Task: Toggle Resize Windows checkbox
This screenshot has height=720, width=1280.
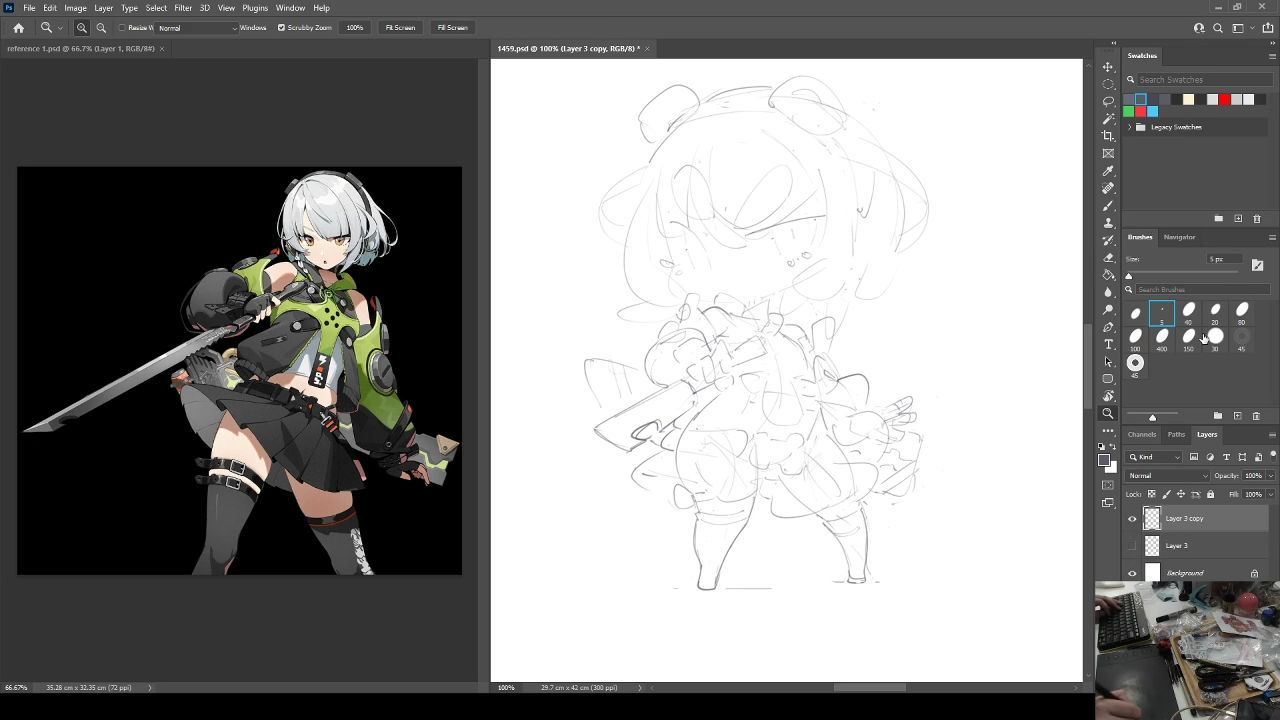Action: [122, 28]
